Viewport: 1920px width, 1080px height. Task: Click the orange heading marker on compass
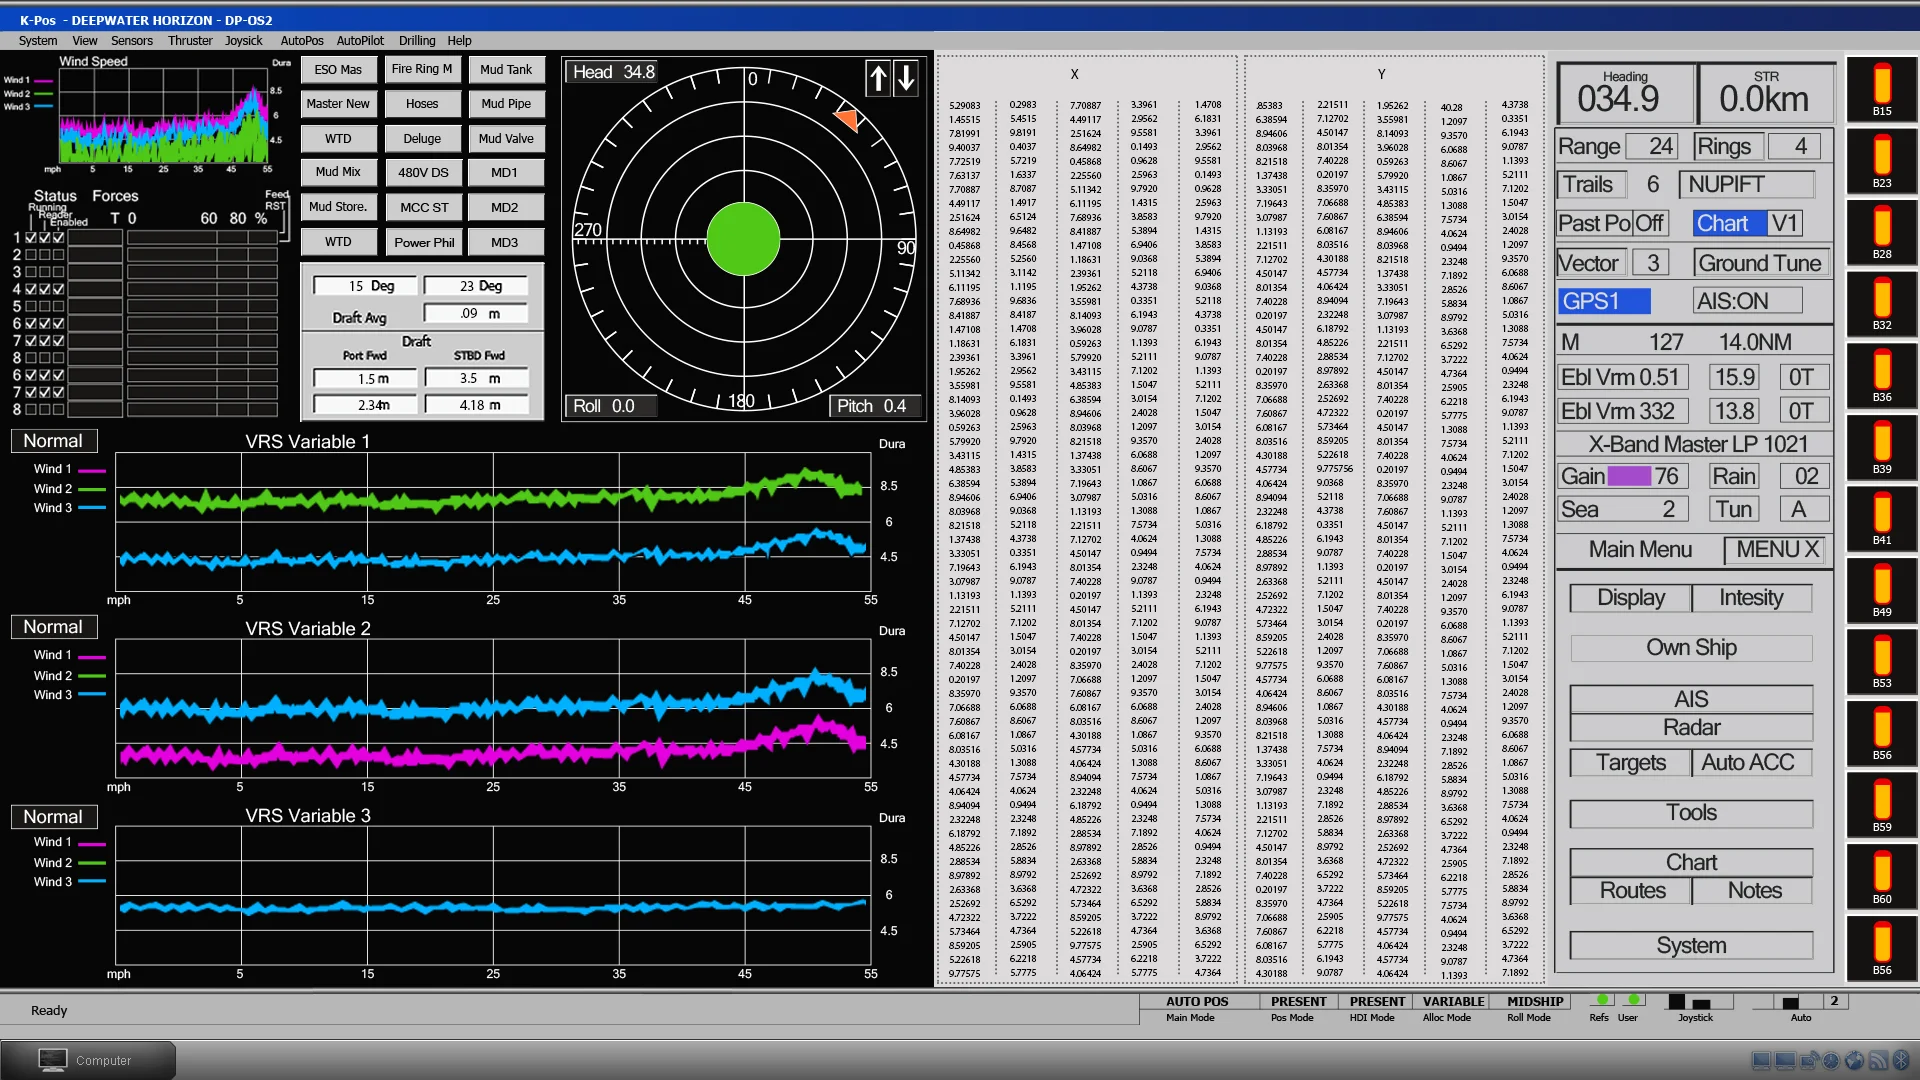click(847, 119)
